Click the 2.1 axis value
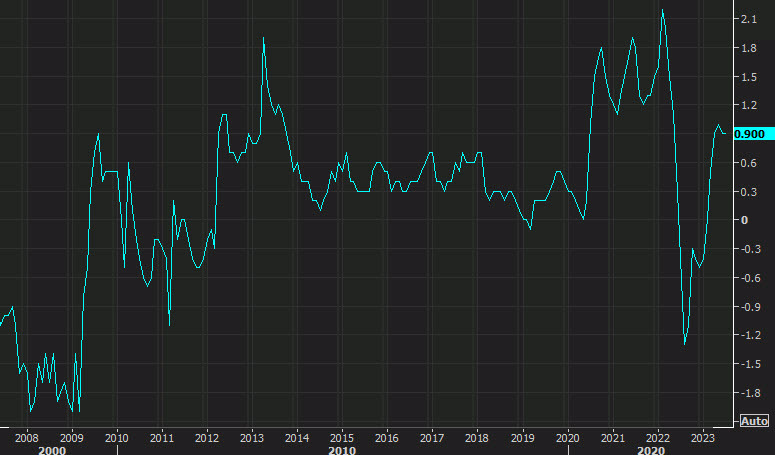 coord(749,19)
